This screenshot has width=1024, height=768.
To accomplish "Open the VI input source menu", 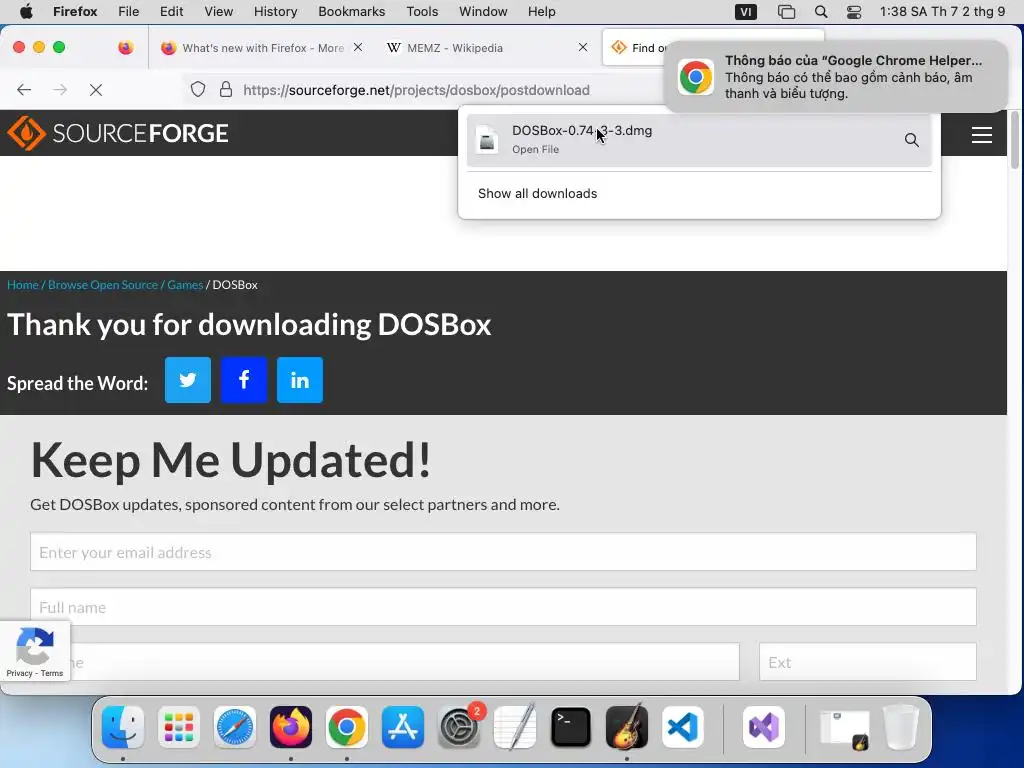I will click(746, 12).
